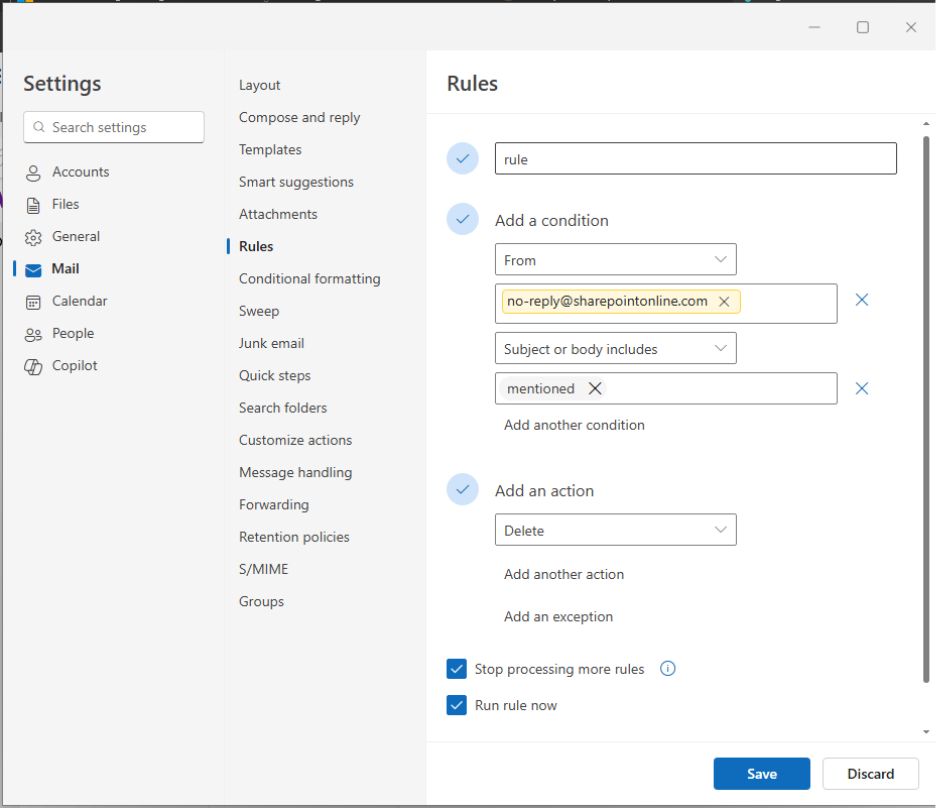The height and width of the screenshot is (808, 936).
Task: Remove the 'mentioned' keyword chip
Action: pos(595,388)
